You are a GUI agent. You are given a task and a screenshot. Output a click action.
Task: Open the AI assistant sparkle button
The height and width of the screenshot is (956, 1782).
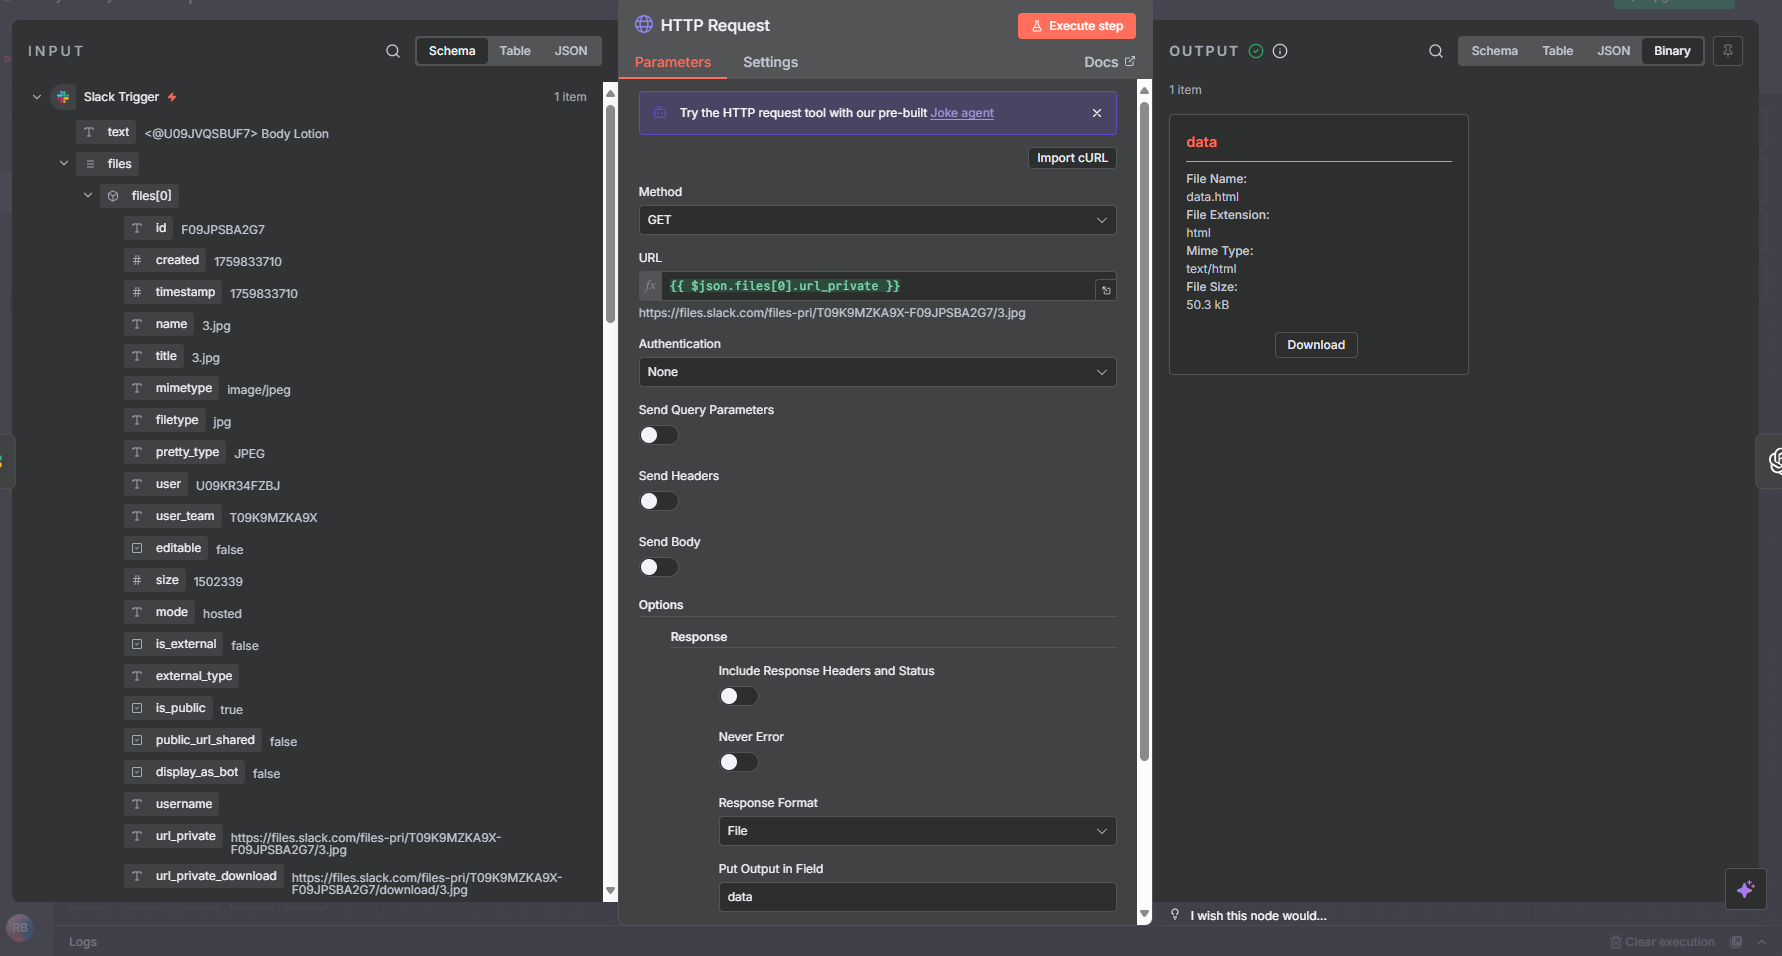click(1745, 889)
